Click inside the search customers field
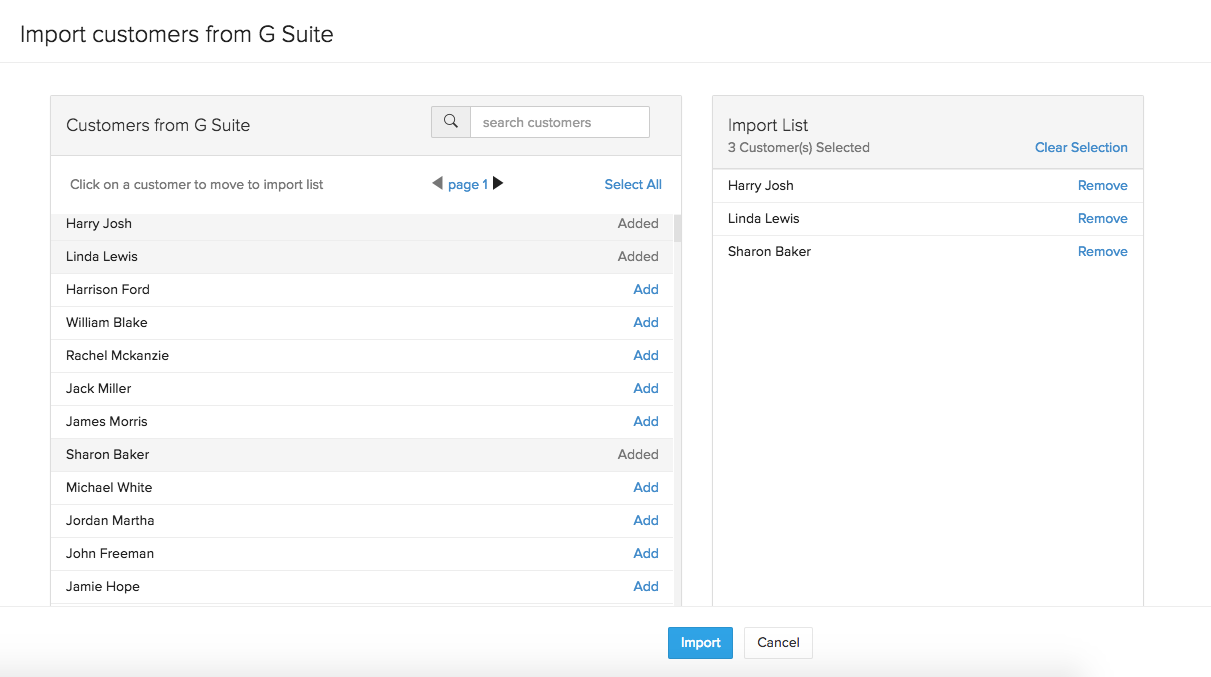1211x677 pixels. [x=560, y=121]
